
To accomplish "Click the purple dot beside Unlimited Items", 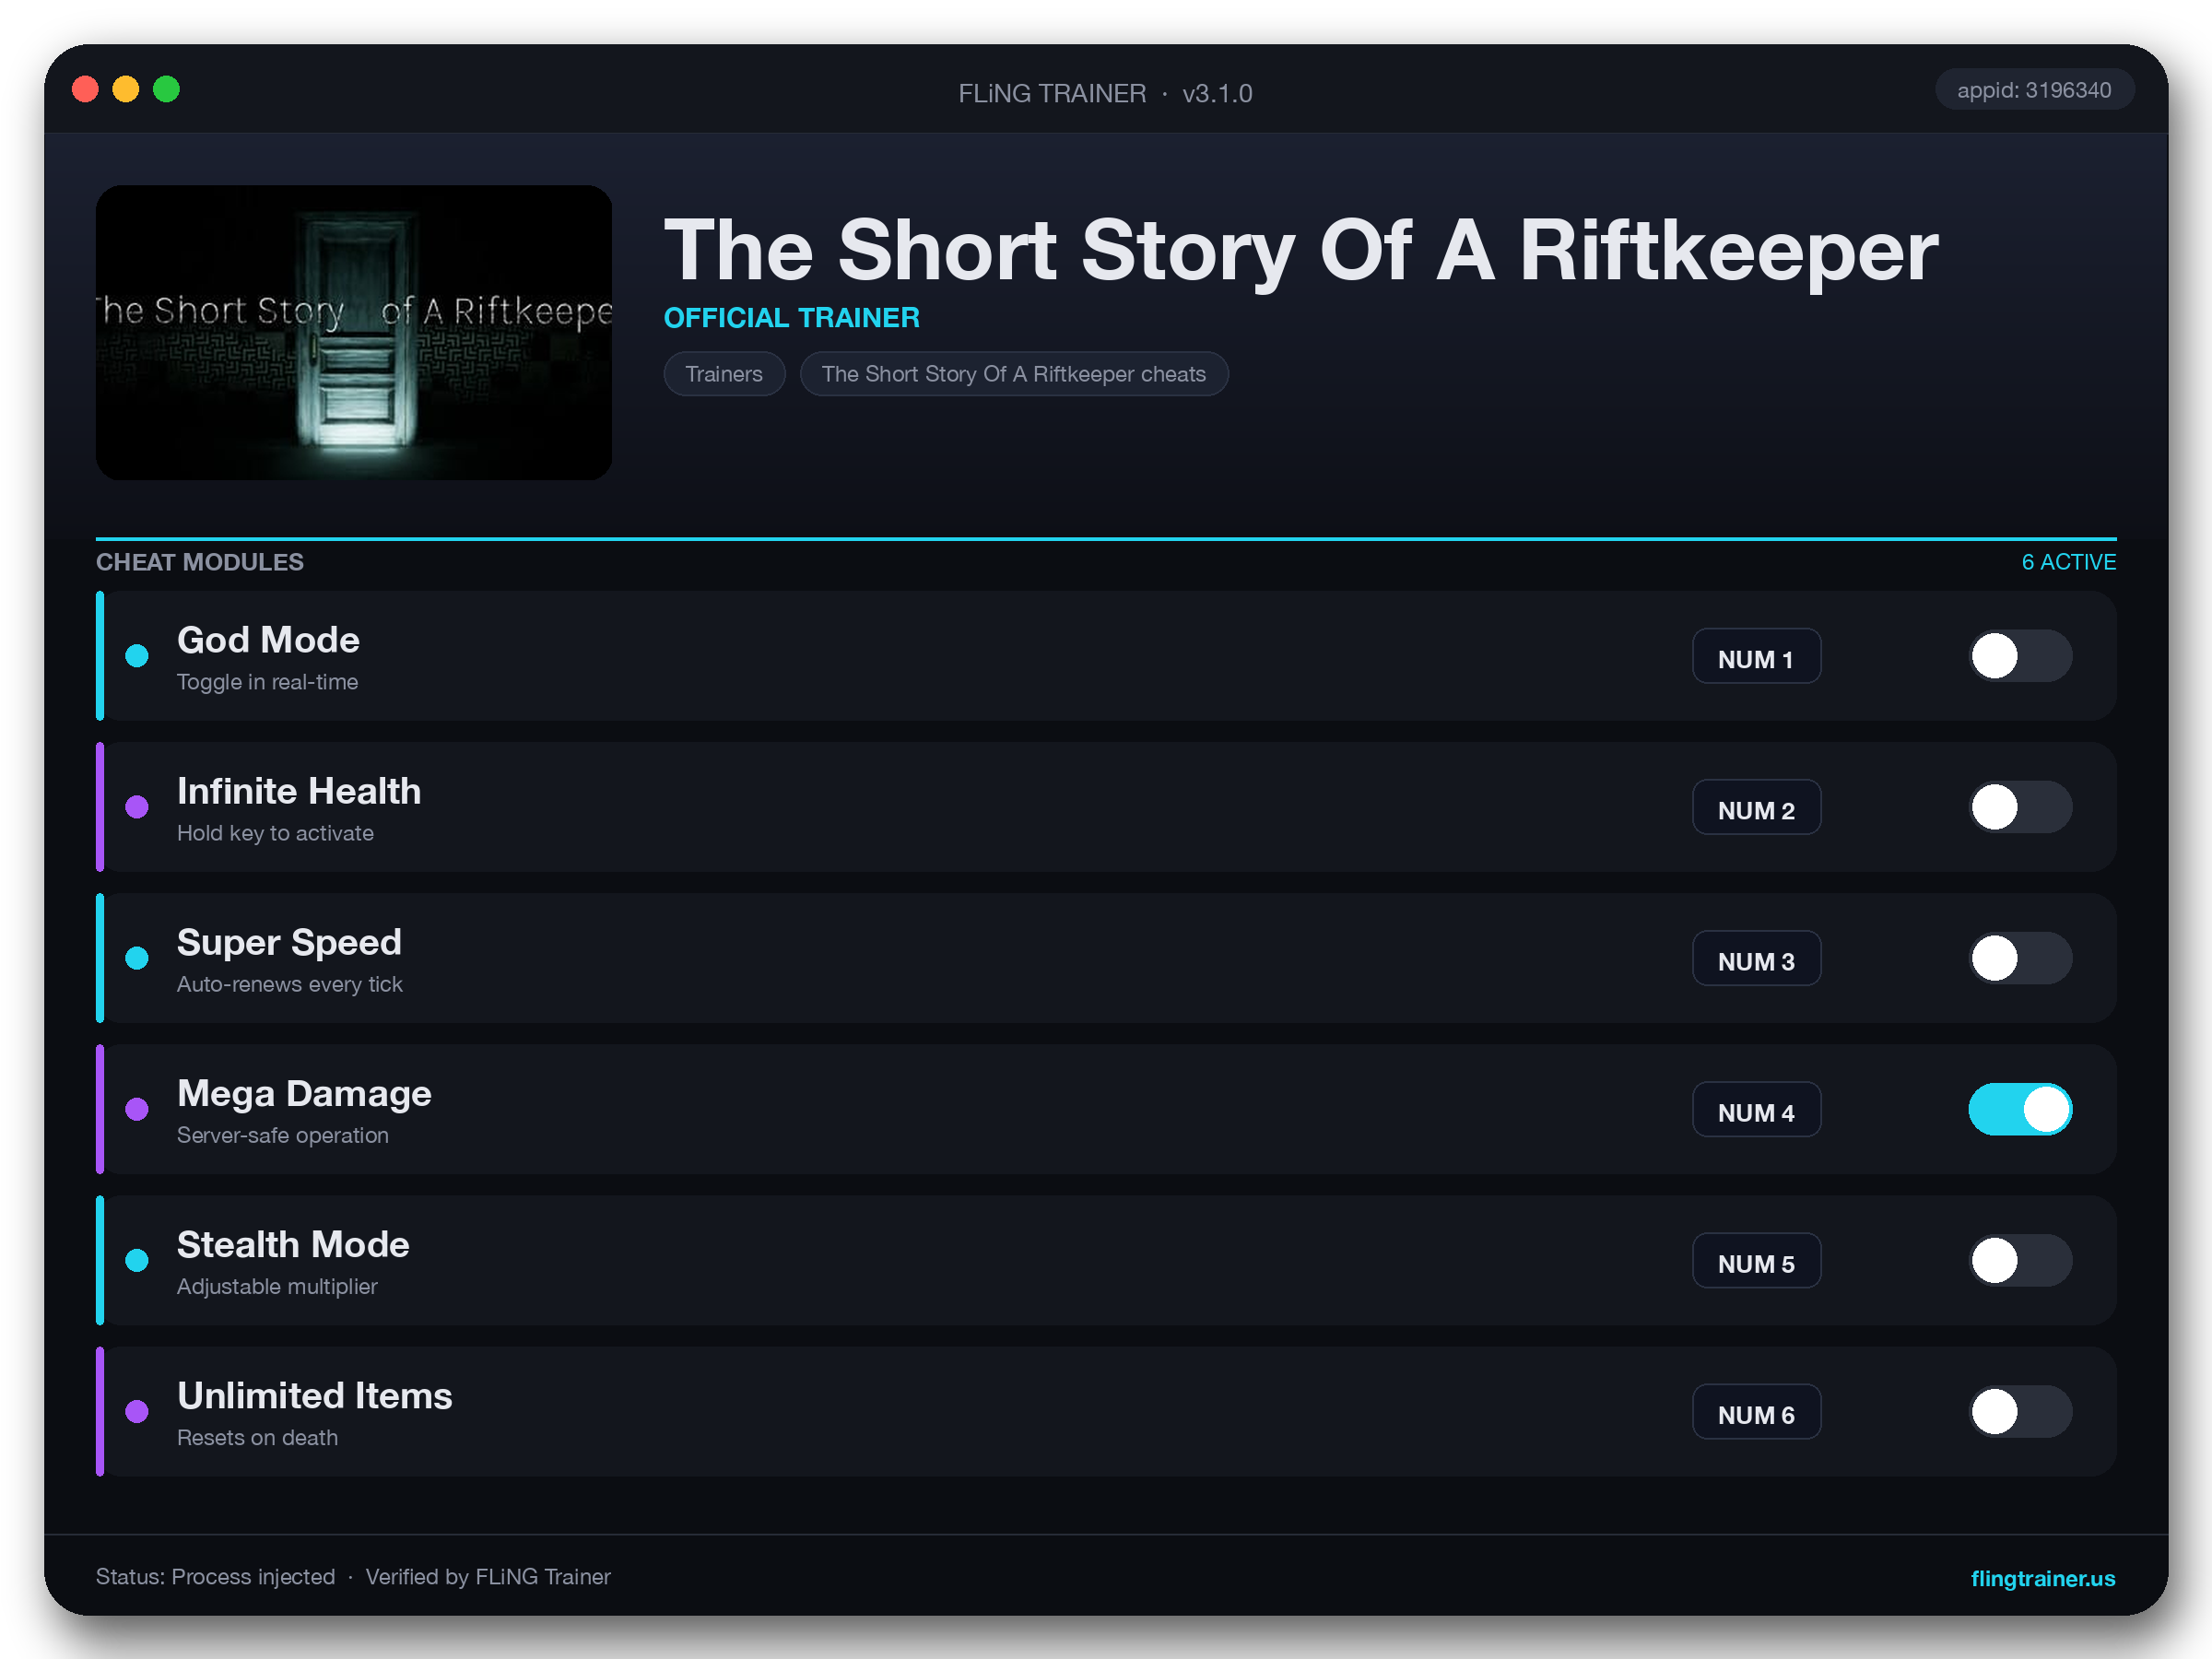I will point(137,1411).
